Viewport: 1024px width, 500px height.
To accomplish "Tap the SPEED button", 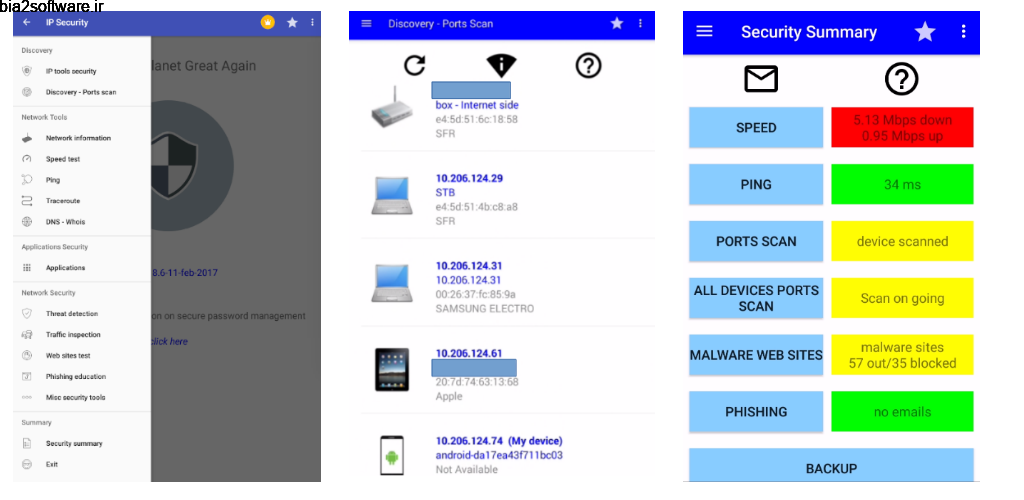I will point(756,128).
